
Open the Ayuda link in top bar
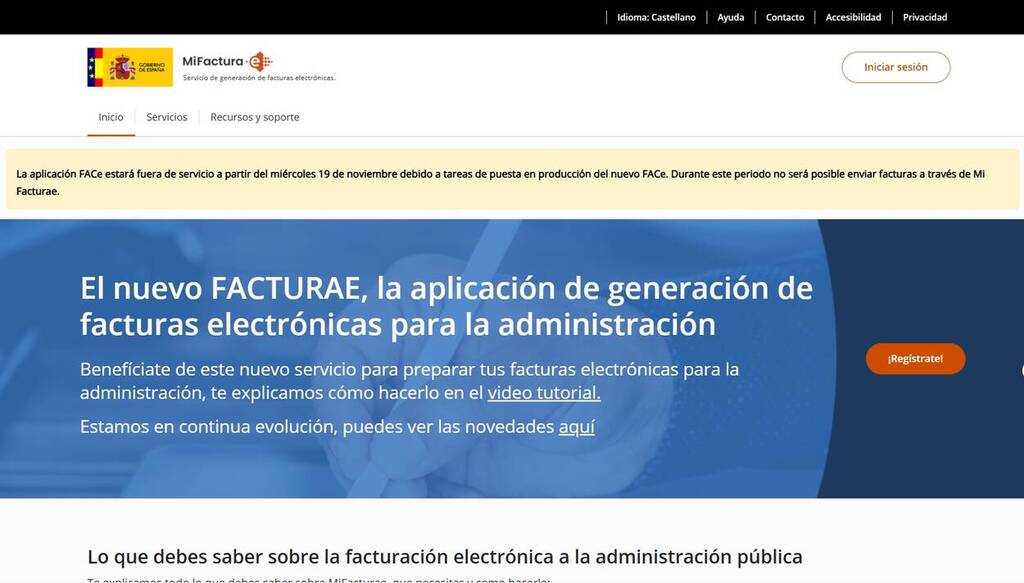[730, 17]
